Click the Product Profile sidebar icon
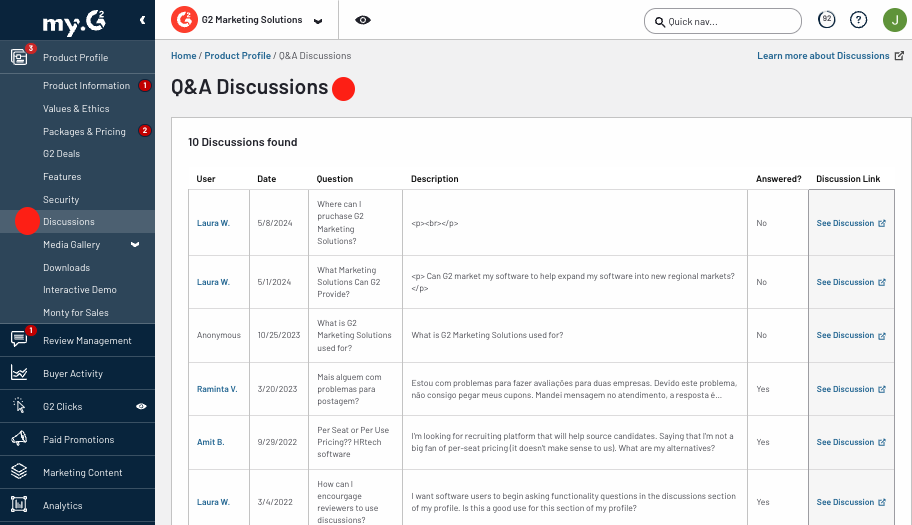The width and height of the screenshot is (912, 525). click(19, 57)
